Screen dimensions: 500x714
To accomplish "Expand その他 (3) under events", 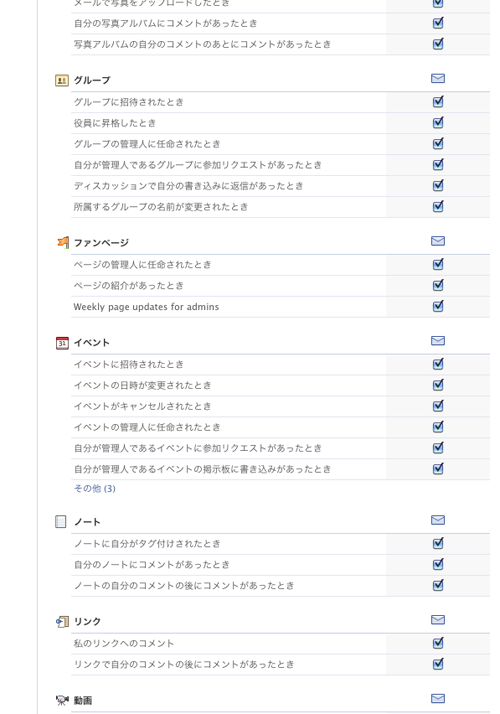I will click(x=95, y=489).
